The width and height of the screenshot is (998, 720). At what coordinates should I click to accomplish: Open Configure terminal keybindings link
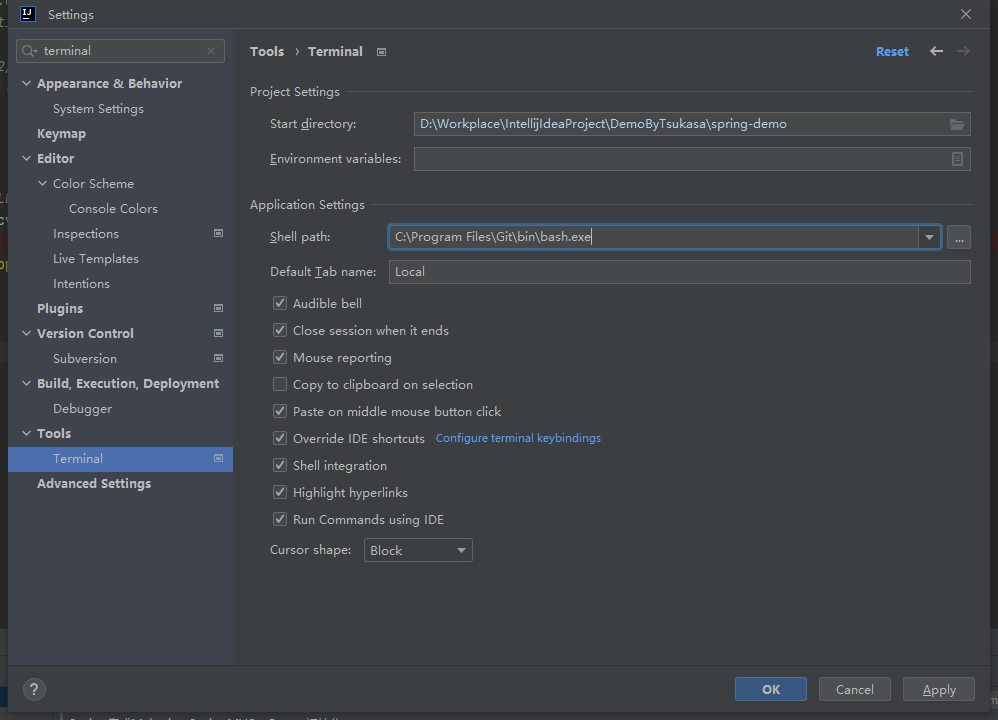click(x=518, y=438)
